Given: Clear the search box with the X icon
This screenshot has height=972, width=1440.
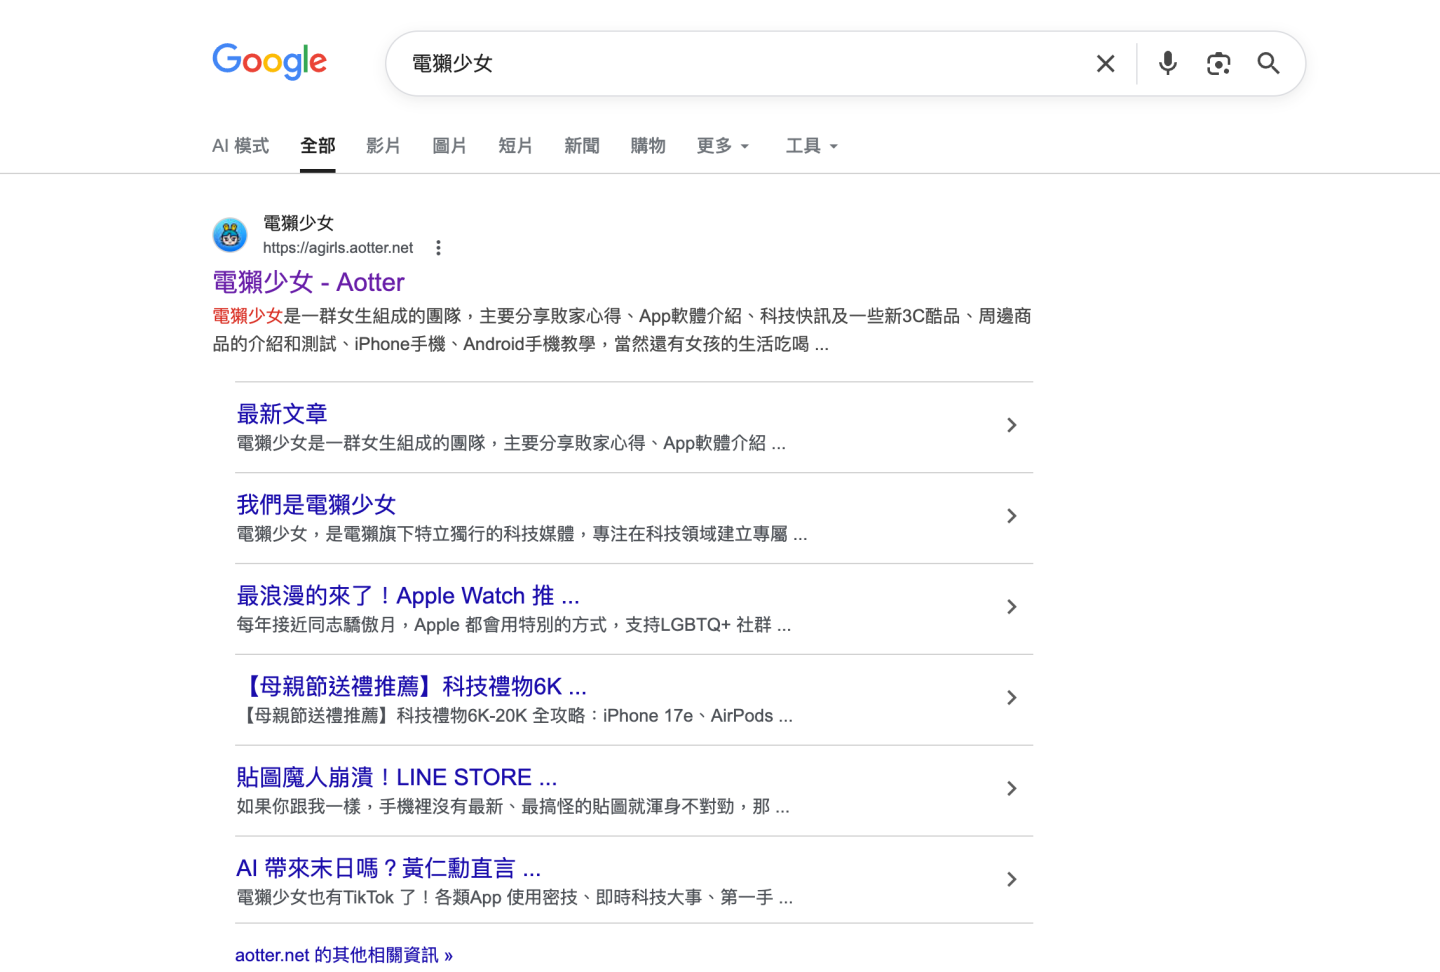Looking at the screenshot, I should 1105,64.
